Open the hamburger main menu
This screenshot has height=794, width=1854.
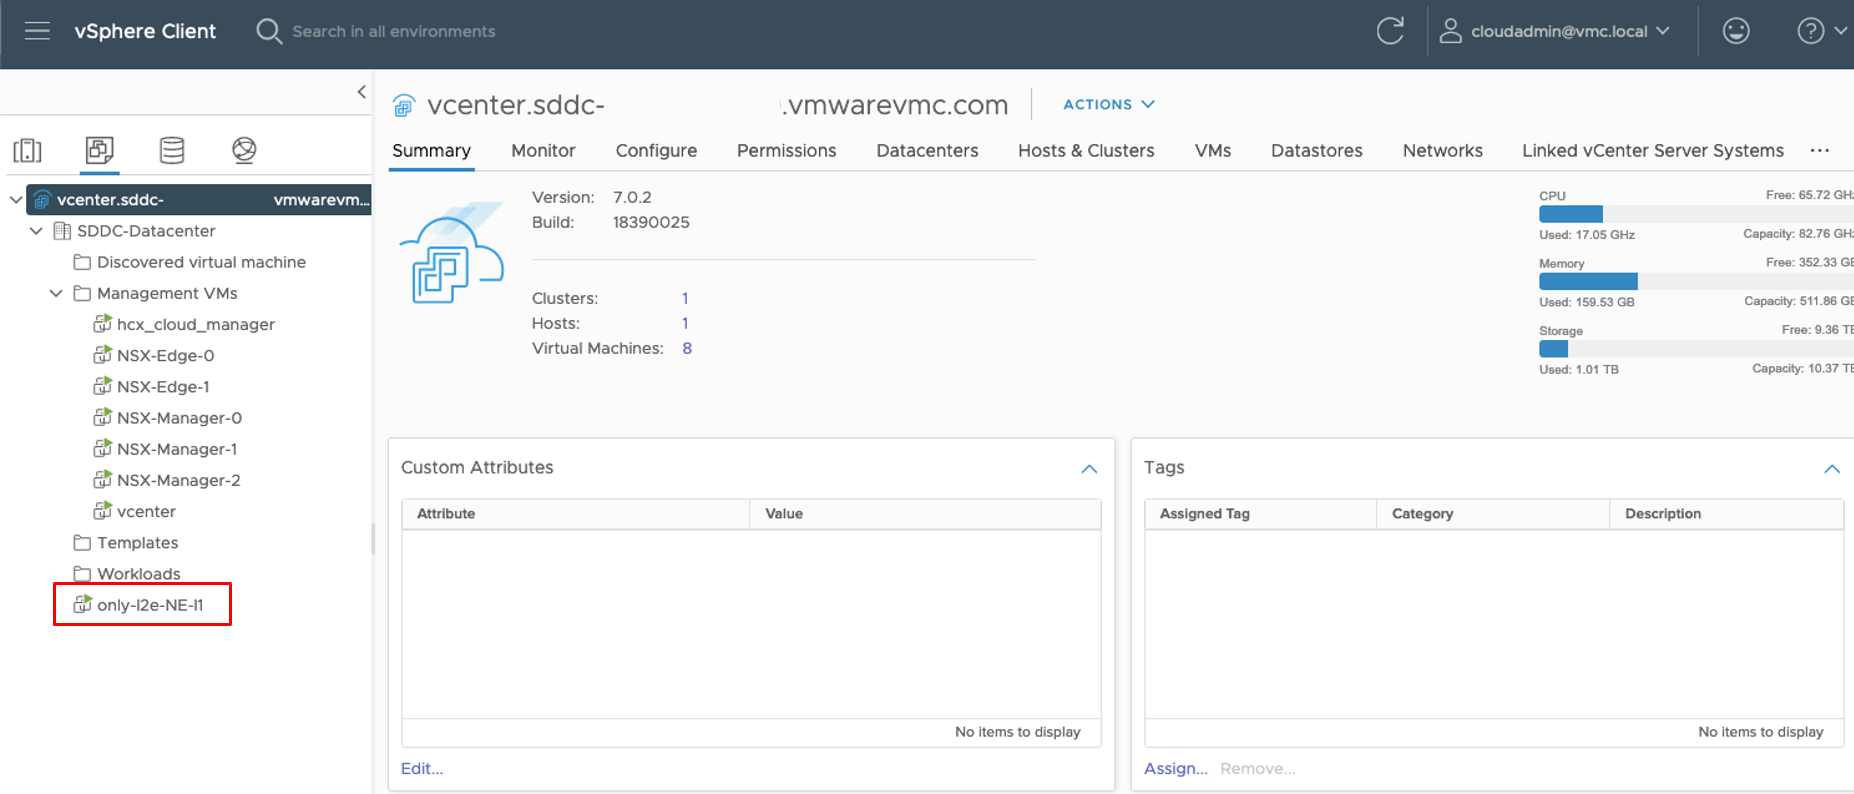tap(37, 31)
